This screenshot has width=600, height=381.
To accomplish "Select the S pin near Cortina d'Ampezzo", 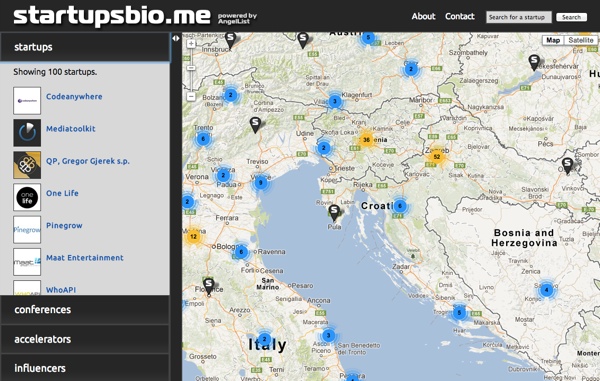I will (x=255, y=125).
